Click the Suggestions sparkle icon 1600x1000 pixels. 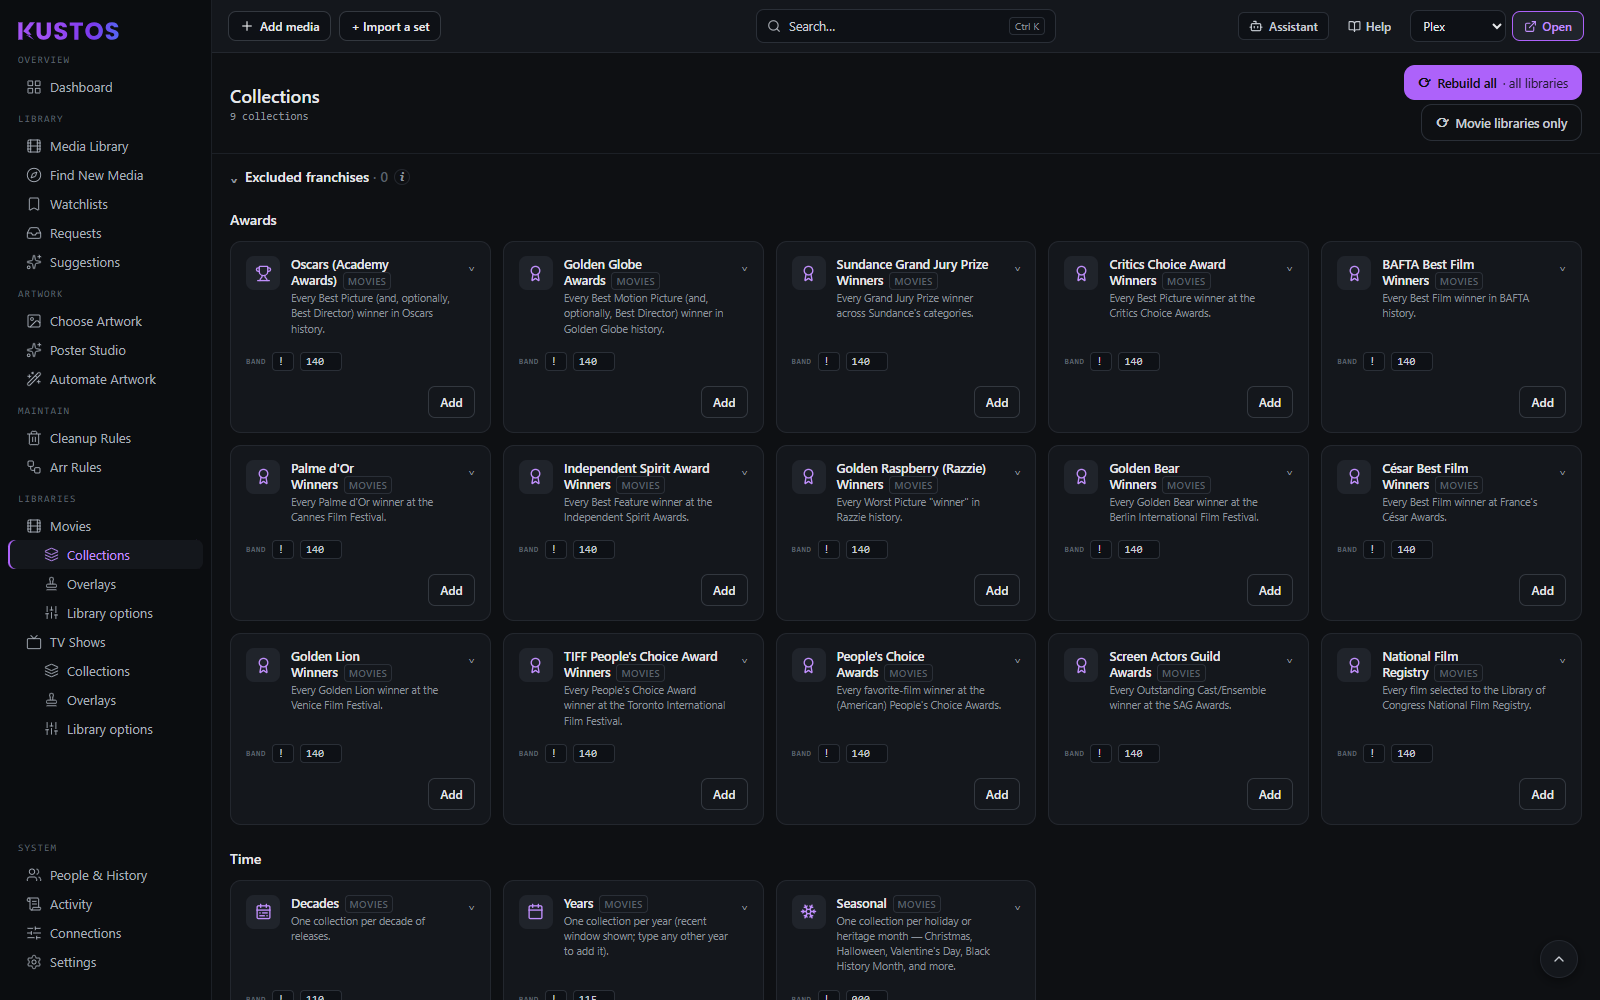(34, 262)
